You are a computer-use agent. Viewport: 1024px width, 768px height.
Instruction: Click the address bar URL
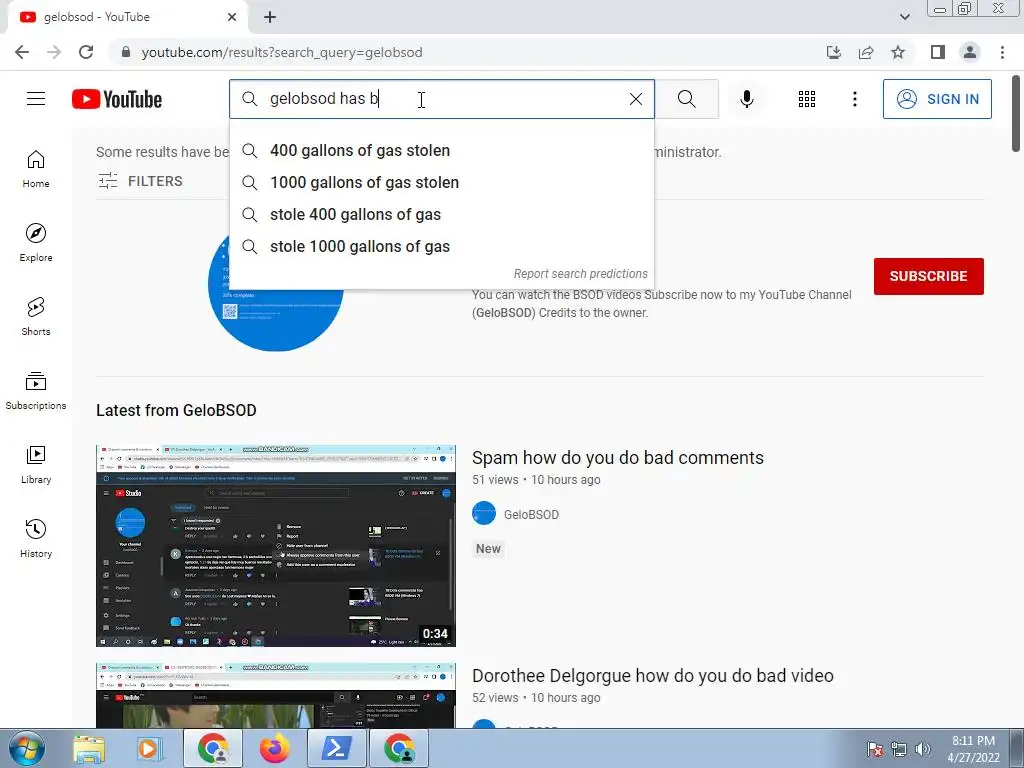(282, 52)
